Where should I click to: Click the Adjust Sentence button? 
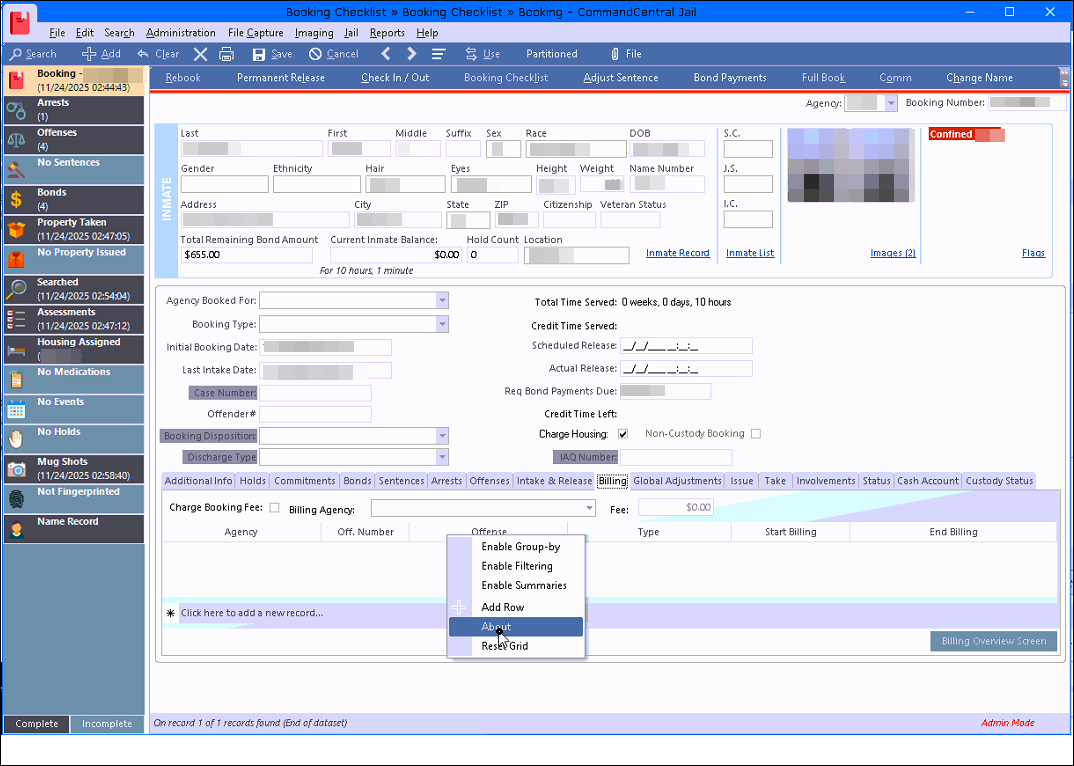pyautogui.click(x=621, y=78)
